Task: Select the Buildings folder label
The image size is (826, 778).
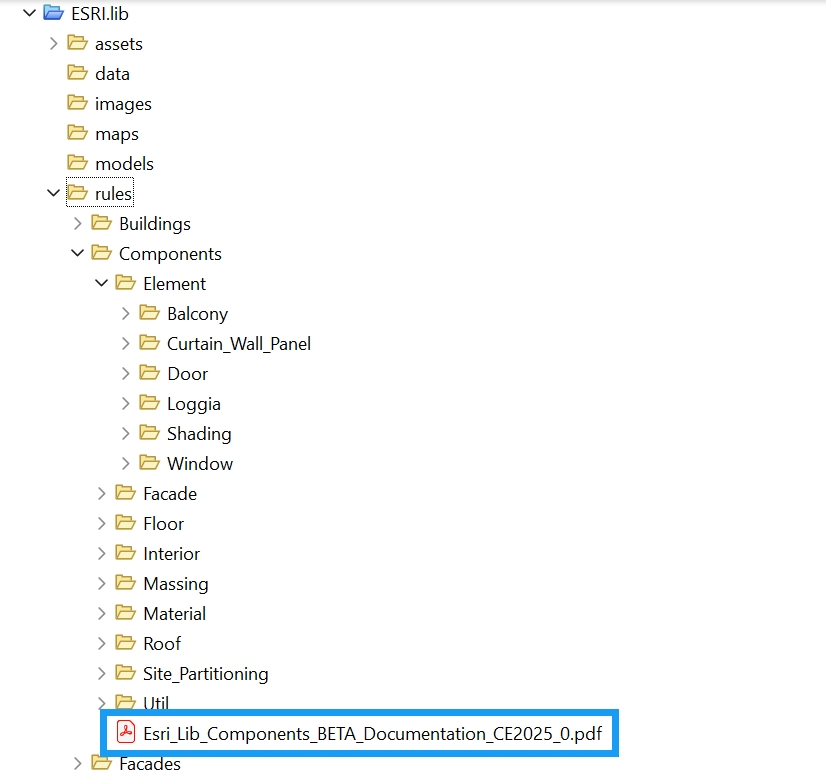Action: pyautogui.click(x=155, y=224)
